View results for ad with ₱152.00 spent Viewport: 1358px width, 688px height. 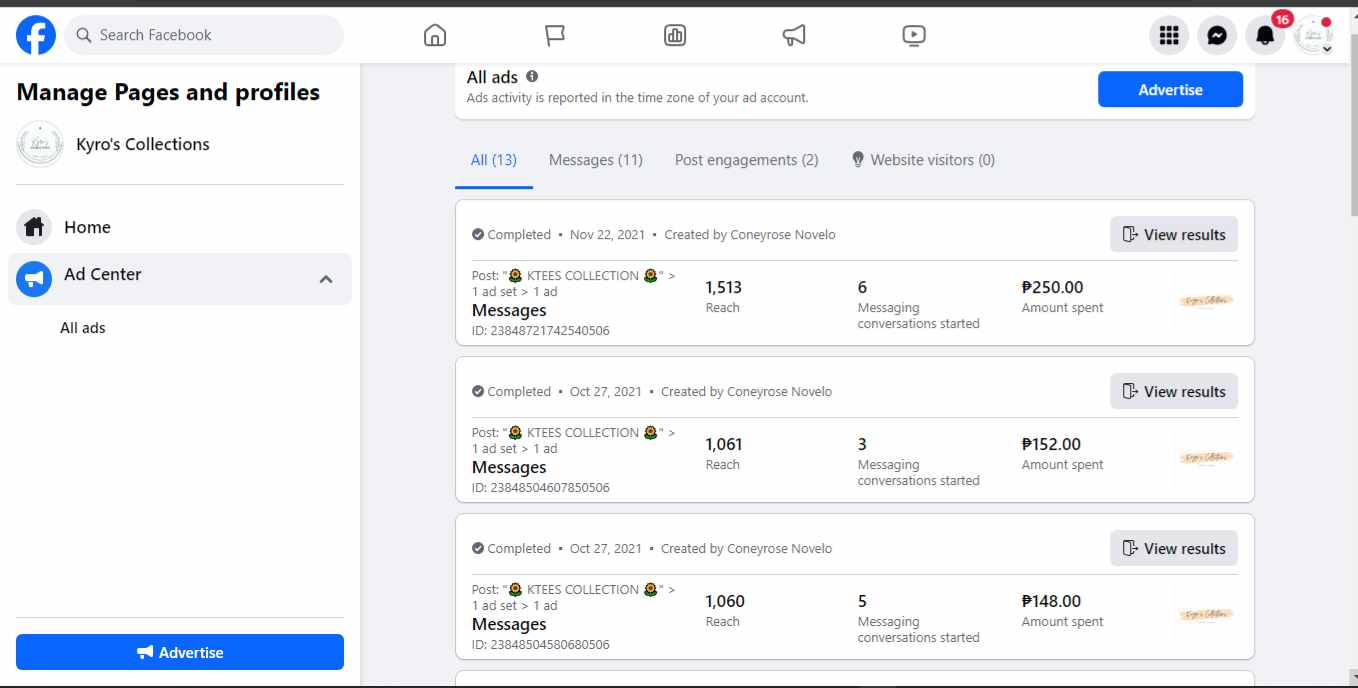click(1174, 391)
